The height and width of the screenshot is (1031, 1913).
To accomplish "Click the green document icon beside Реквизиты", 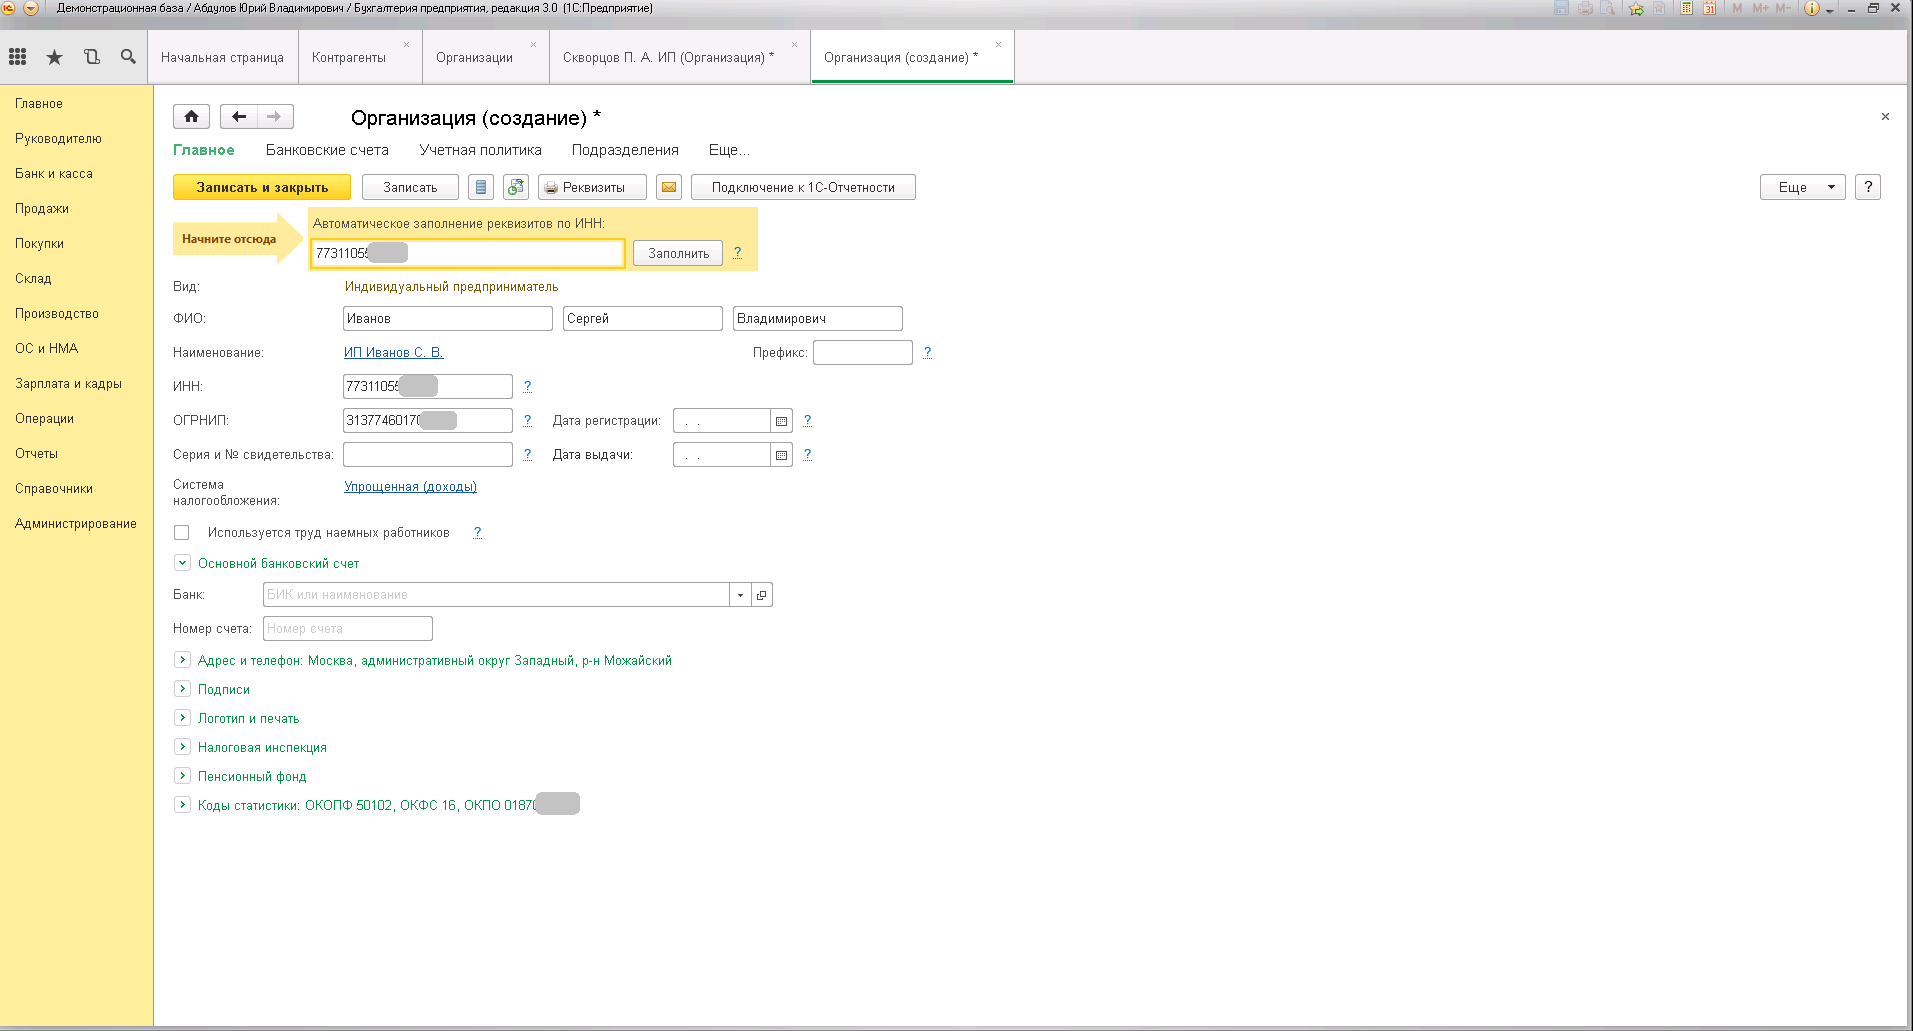I will [516, 187].
